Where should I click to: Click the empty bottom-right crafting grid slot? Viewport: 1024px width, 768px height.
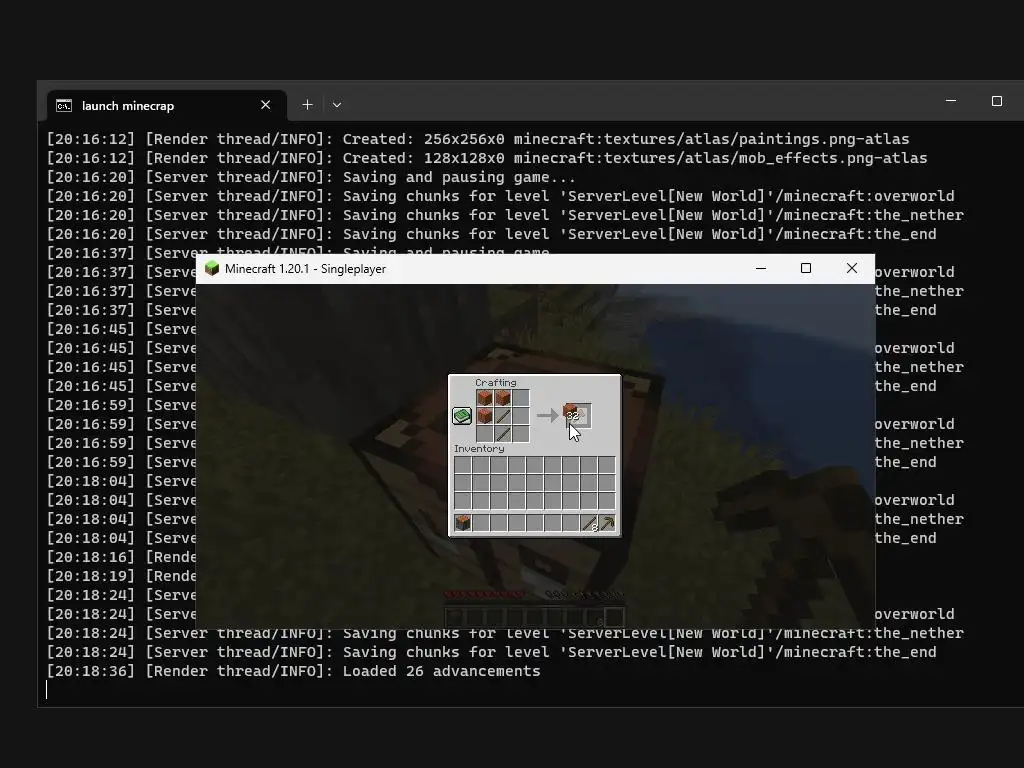pos(520,434)
